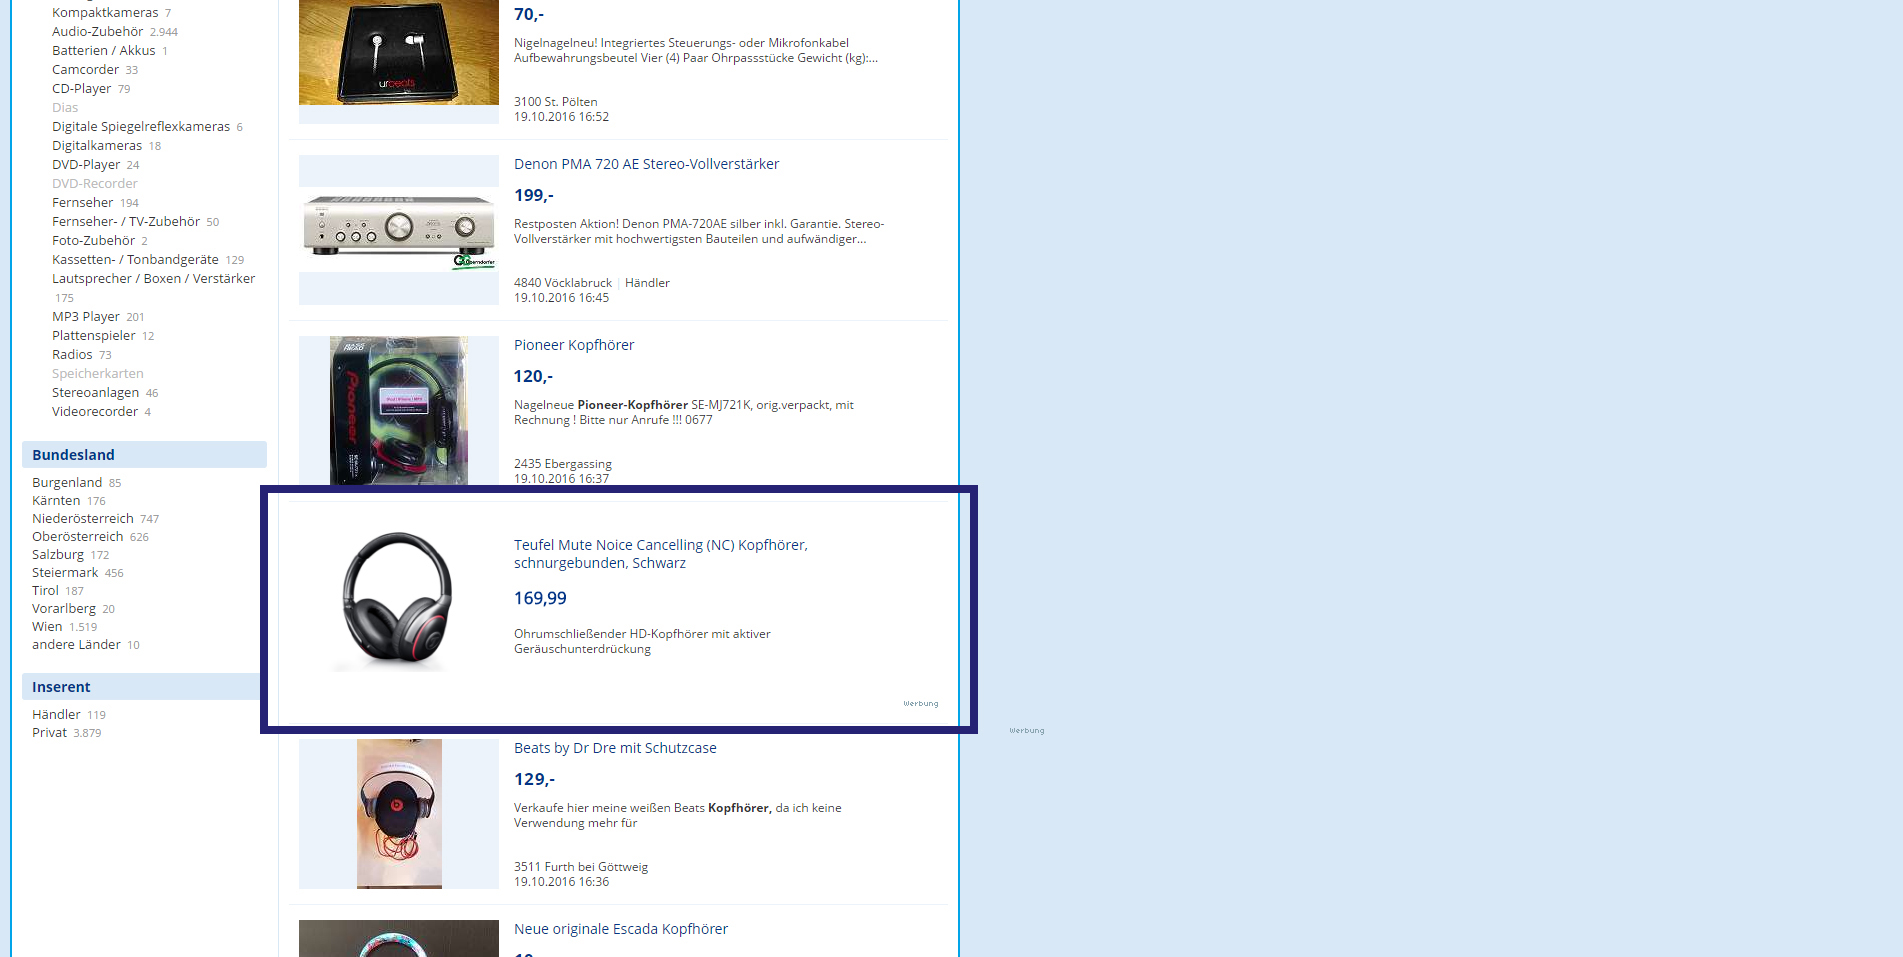
Task: Select the Stereoanlagen category
Action: (x=95, y=393)
